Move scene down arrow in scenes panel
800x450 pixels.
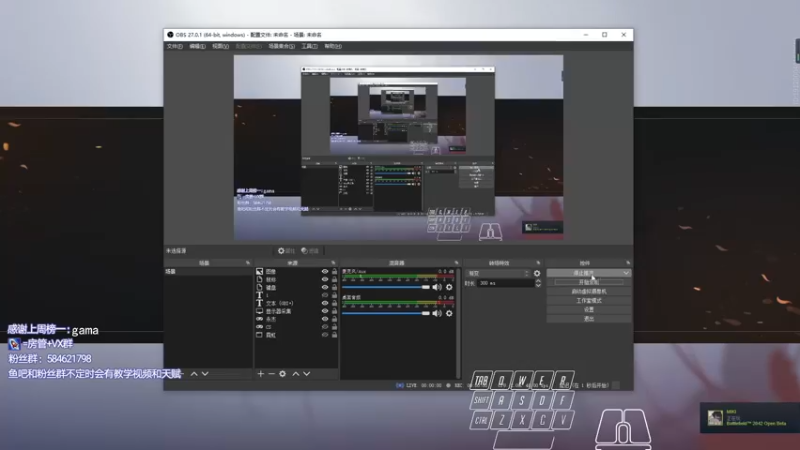[205, 374]
